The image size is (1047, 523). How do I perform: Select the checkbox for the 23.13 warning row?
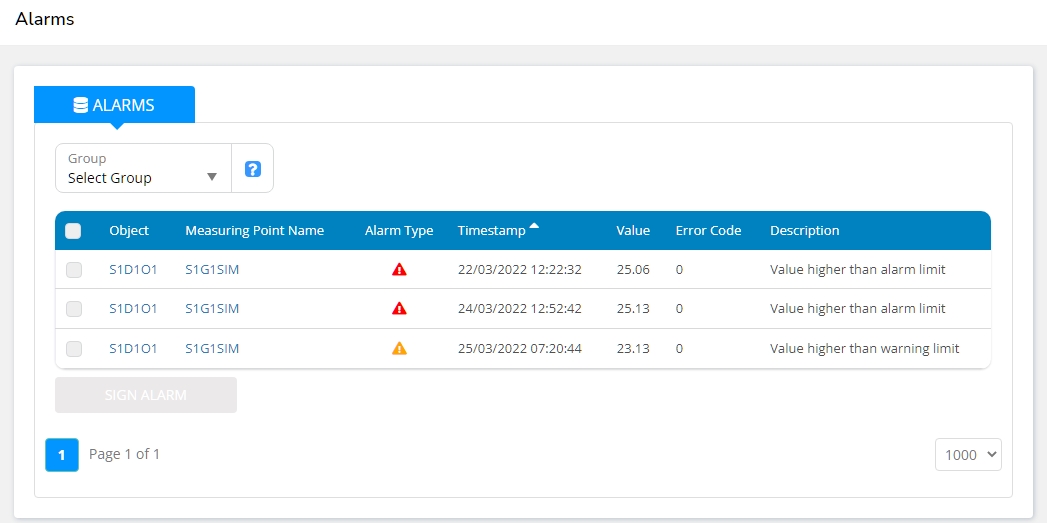coord(74,349)
